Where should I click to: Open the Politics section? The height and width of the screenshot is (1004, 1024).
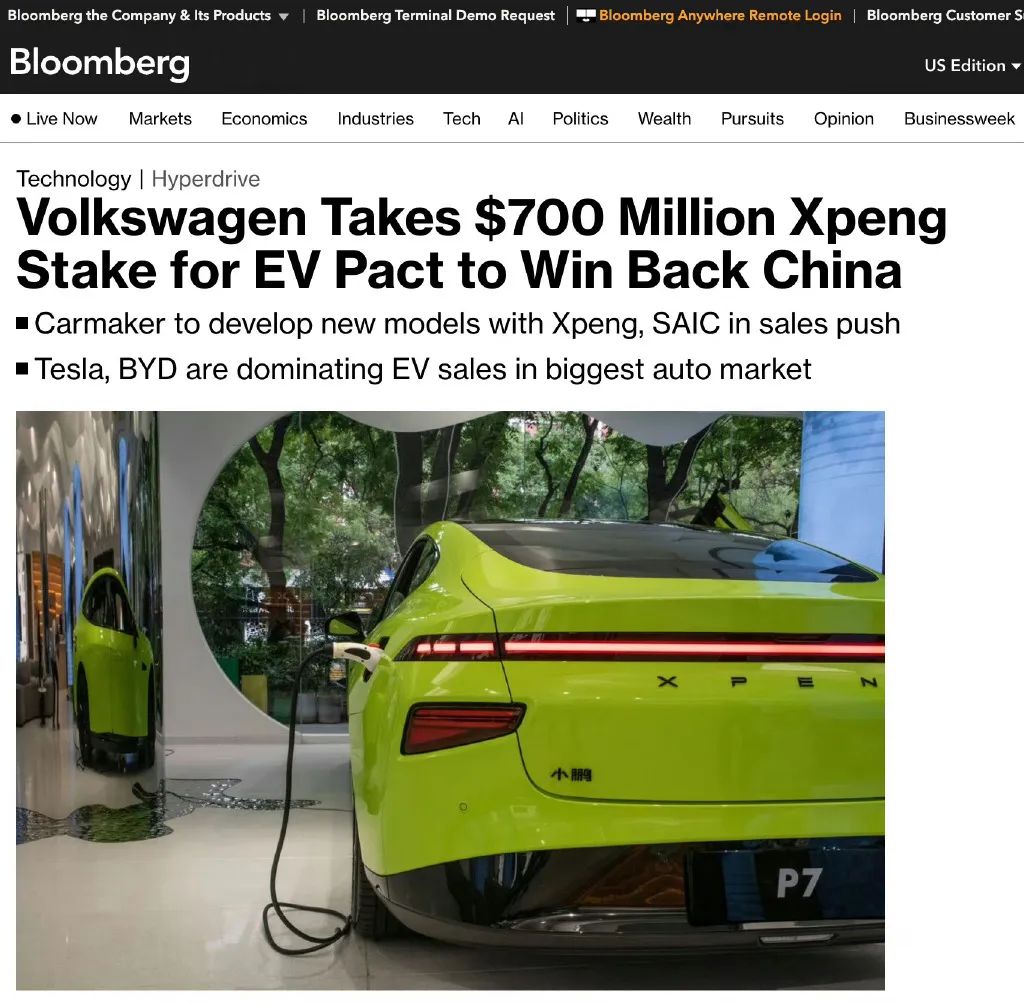point(580,119)
